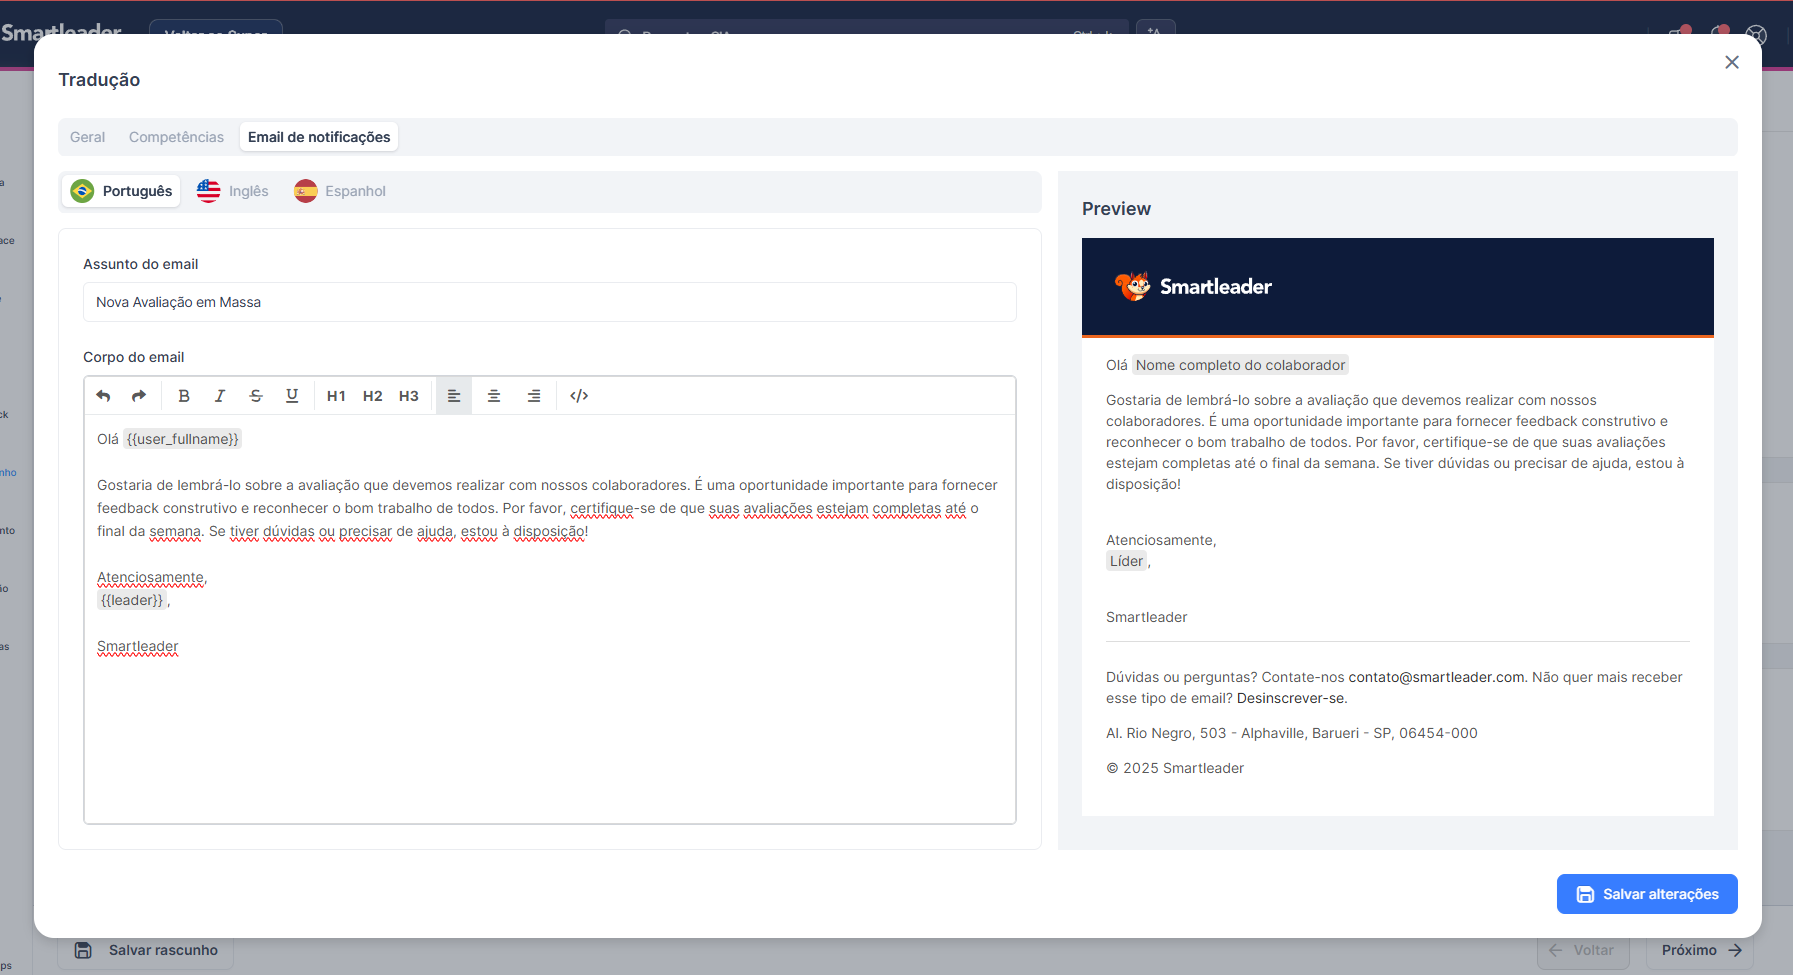
Task: Toggle italic text formatting
Action: click(220, 396)
